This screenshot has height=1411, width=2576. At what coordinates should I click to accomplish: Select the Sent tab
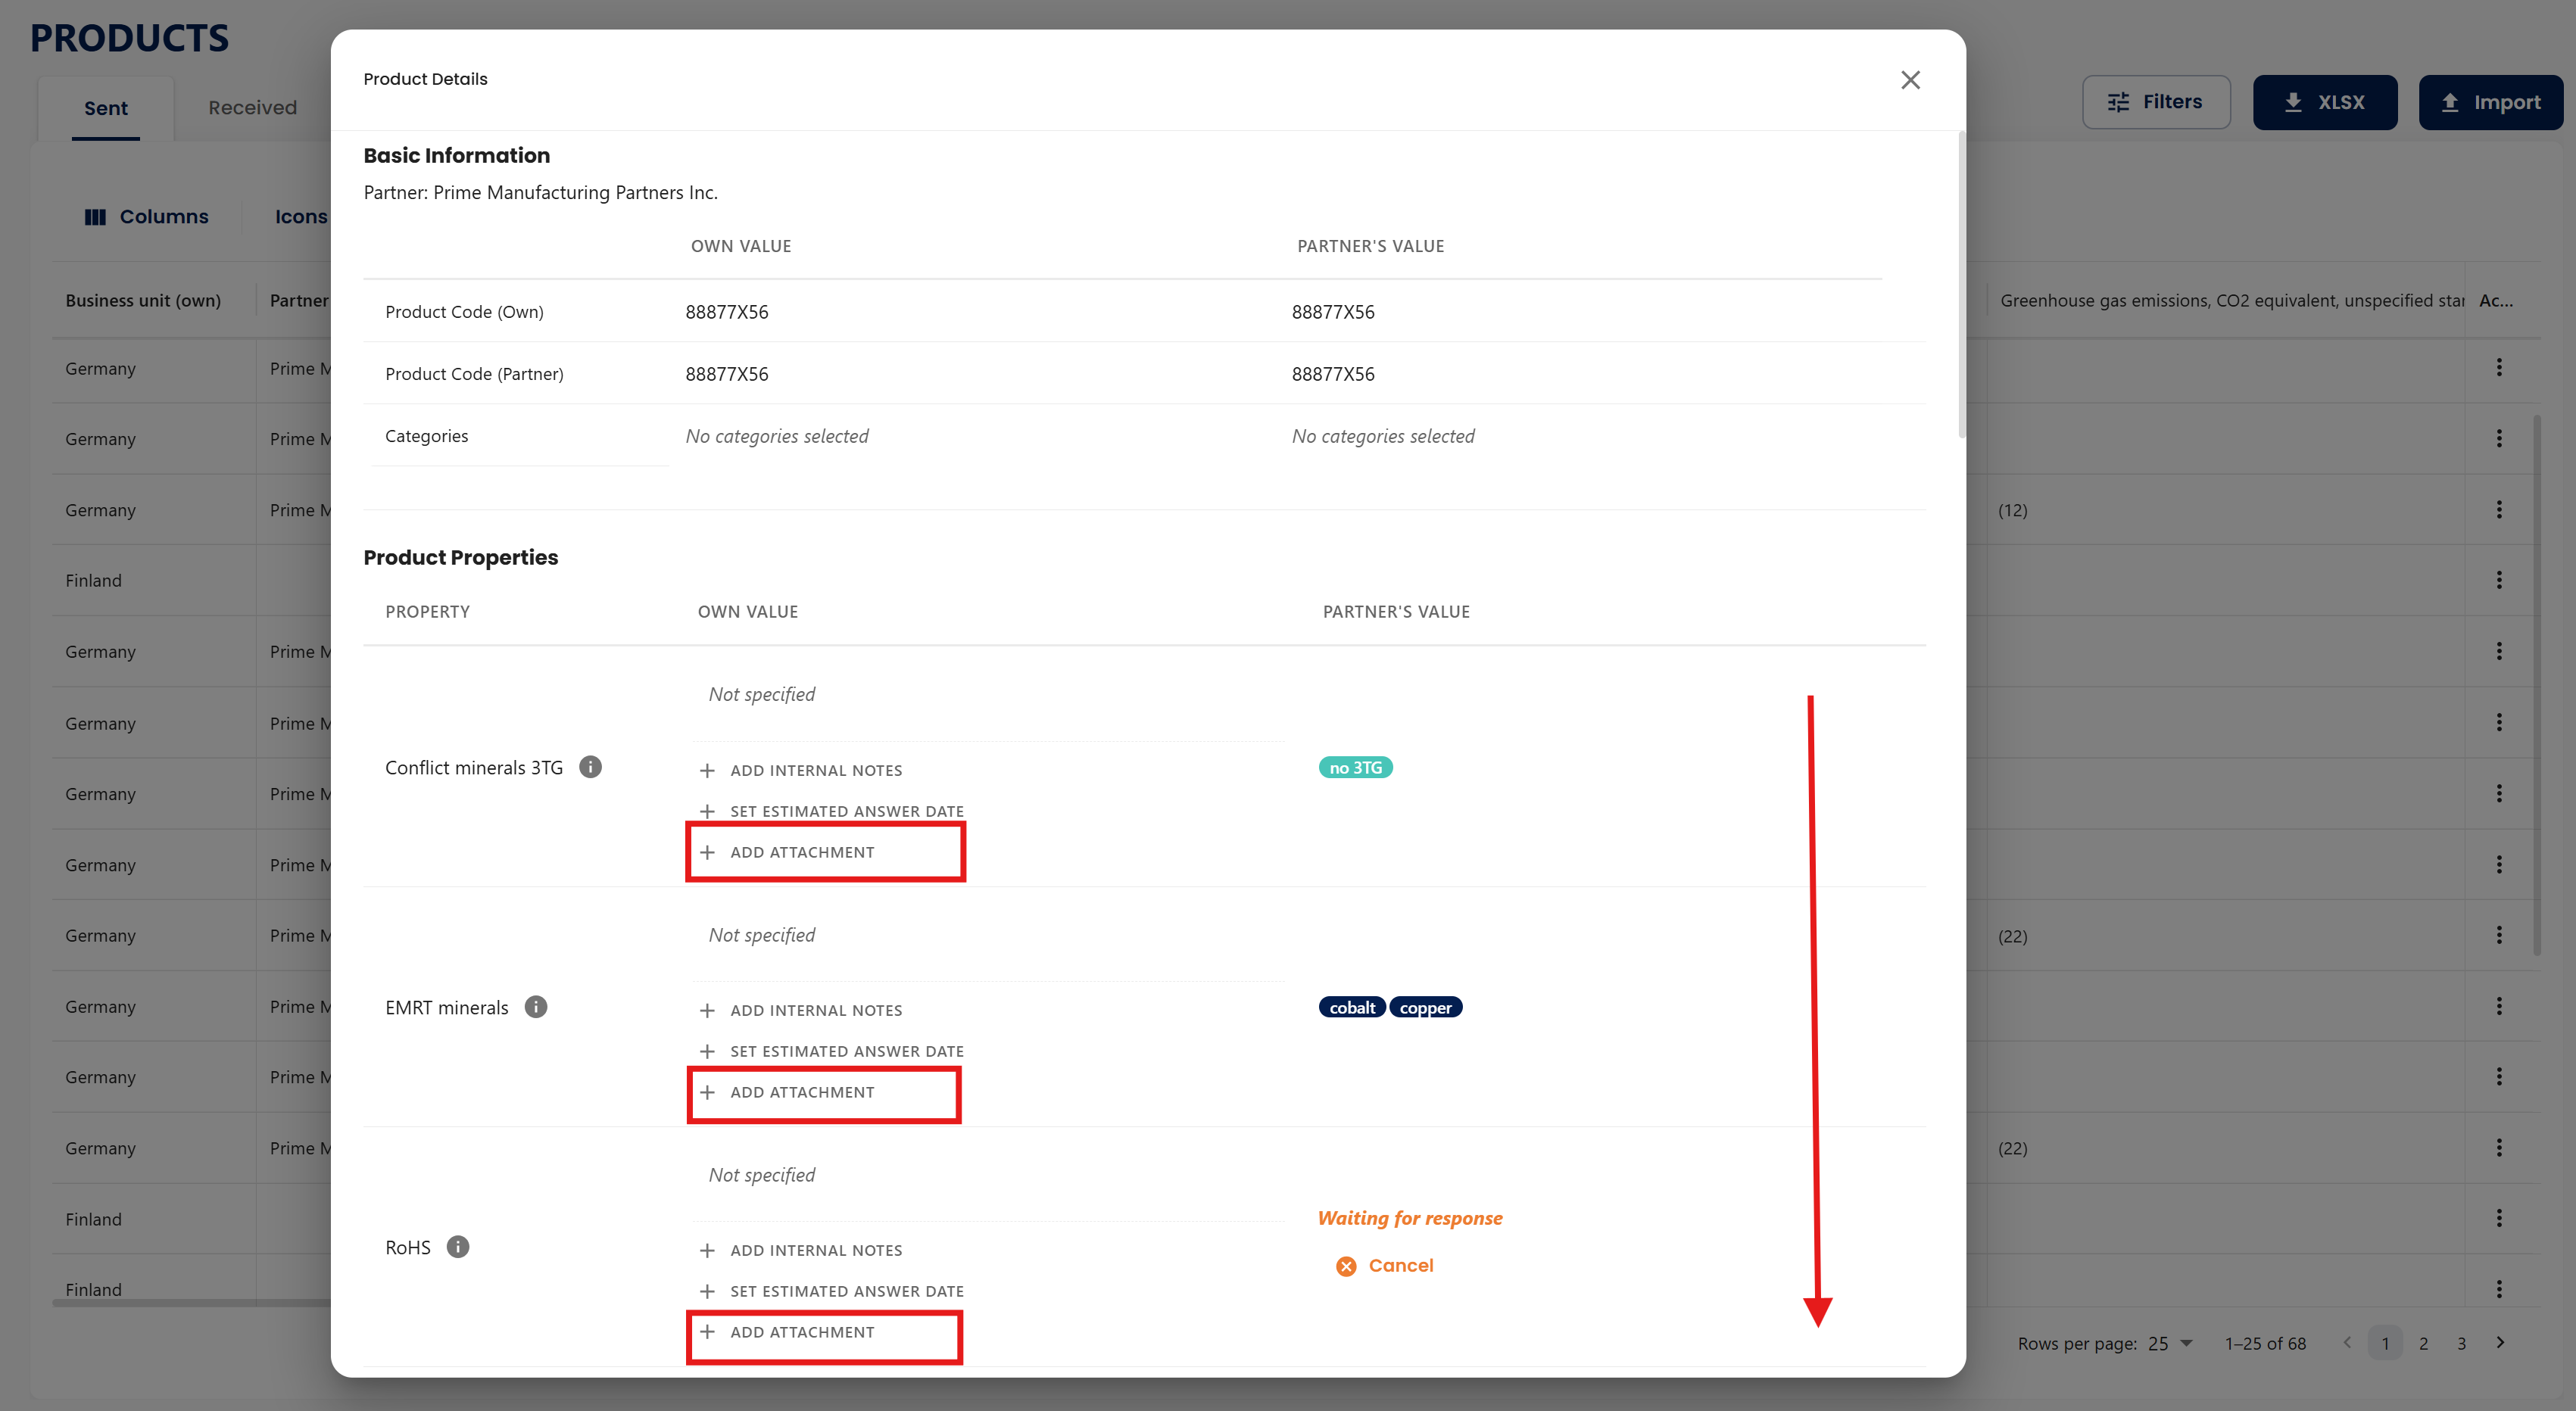pyautogui.click(x=105, y=108)
